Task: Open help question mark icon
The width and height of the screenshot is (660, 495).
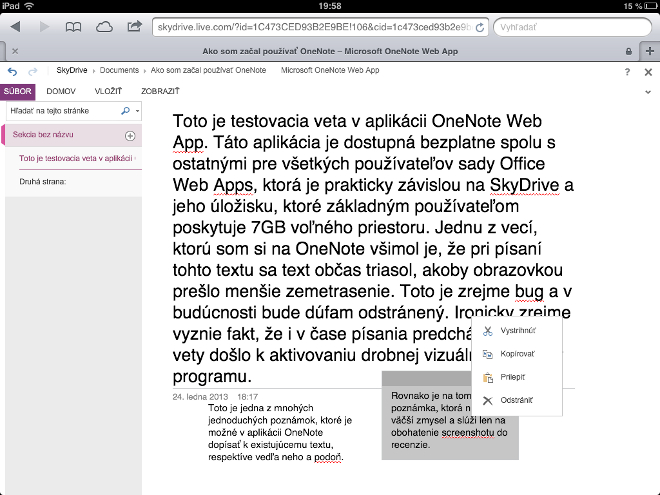Action: [x=627, y=72]
